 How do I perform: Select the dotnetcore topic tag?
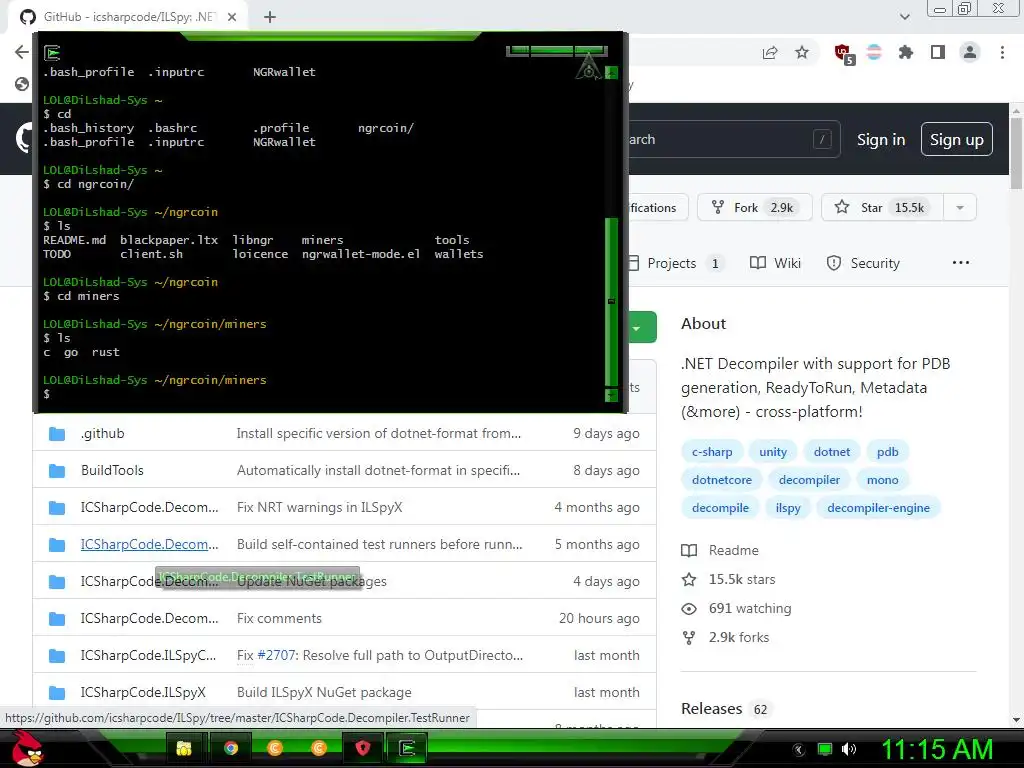click(722, 480)
